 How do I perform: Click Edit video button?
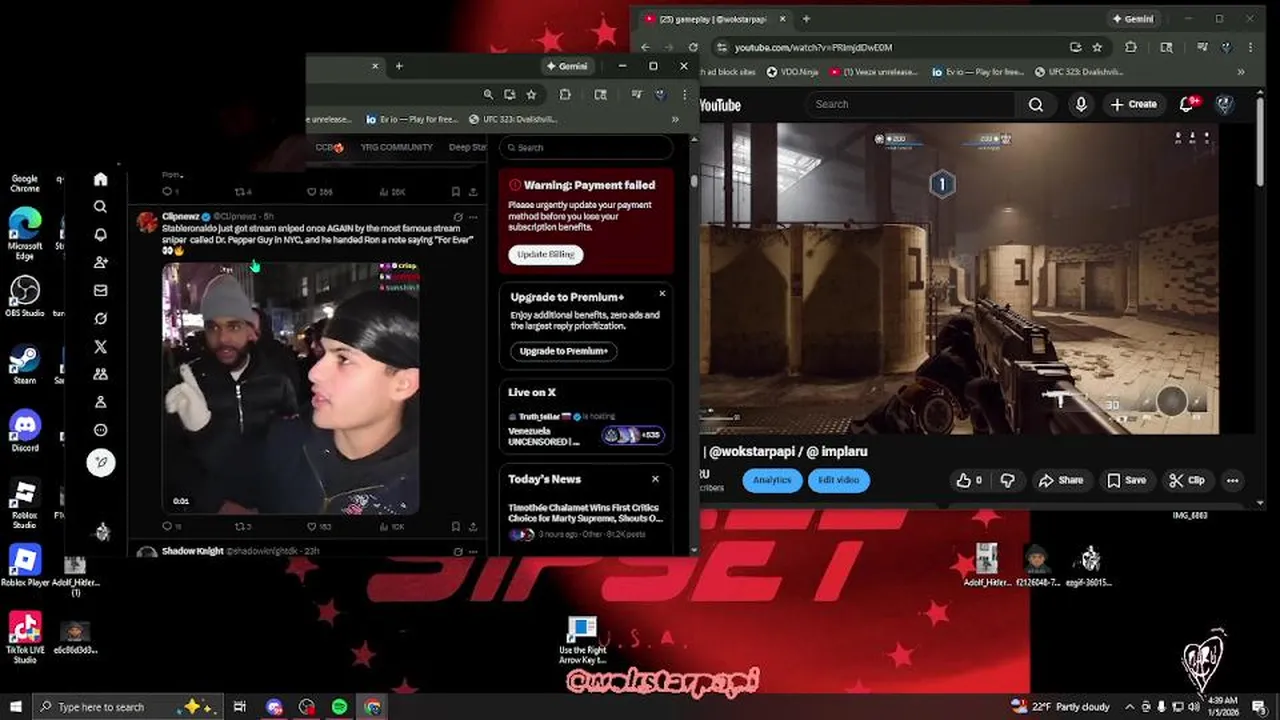point(839,480)
